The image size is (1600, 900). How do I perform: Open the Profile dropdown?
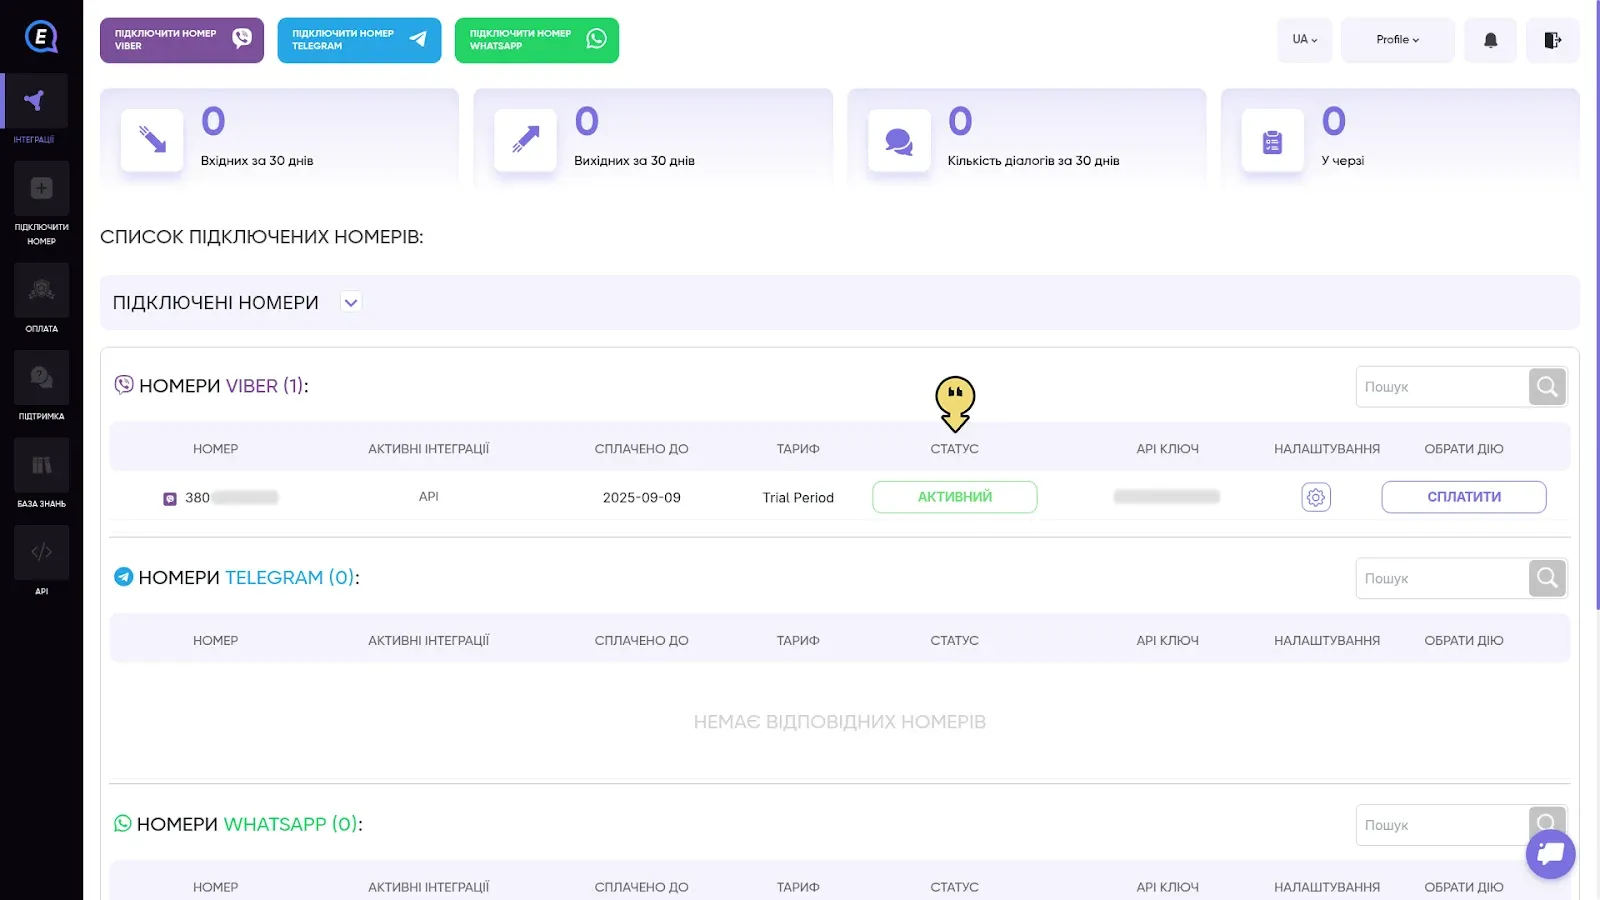point(1398,40)
